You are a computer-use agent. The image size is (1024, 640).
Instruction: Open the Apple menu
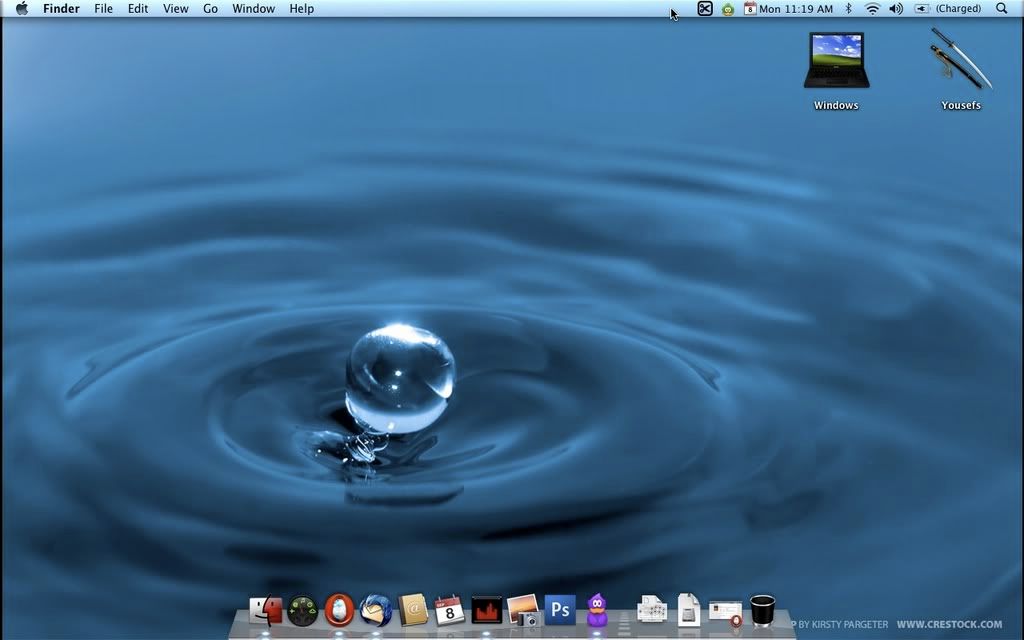pos(22,8)
